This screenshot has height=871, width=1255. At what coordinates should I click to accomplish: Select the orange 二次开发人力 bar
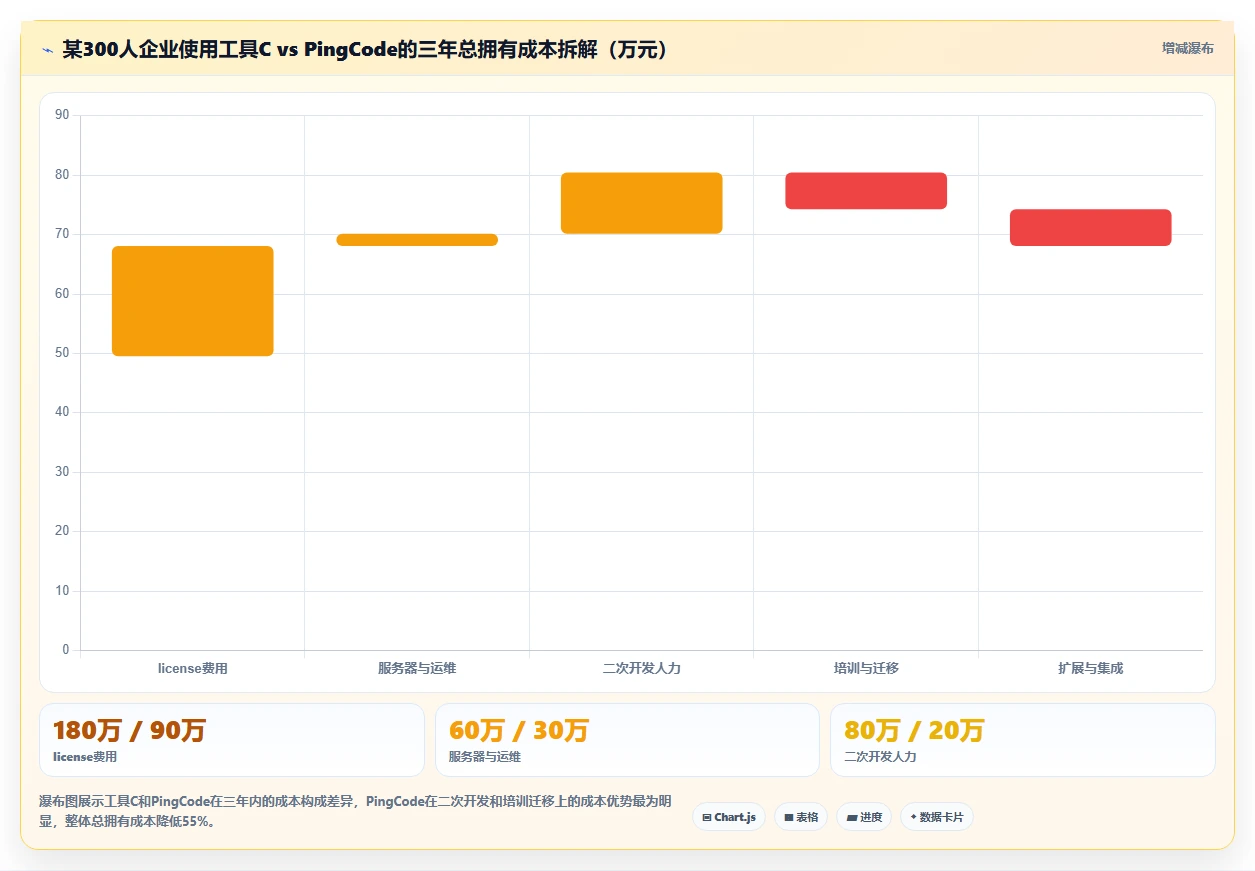[x=641, y=203]
